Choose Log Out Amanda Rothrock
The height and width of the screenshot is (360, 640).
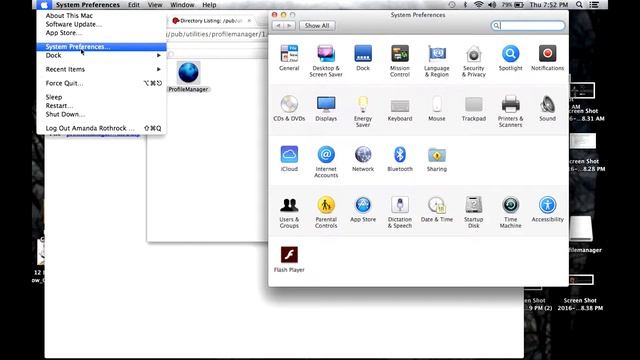[x=101, y=128]
